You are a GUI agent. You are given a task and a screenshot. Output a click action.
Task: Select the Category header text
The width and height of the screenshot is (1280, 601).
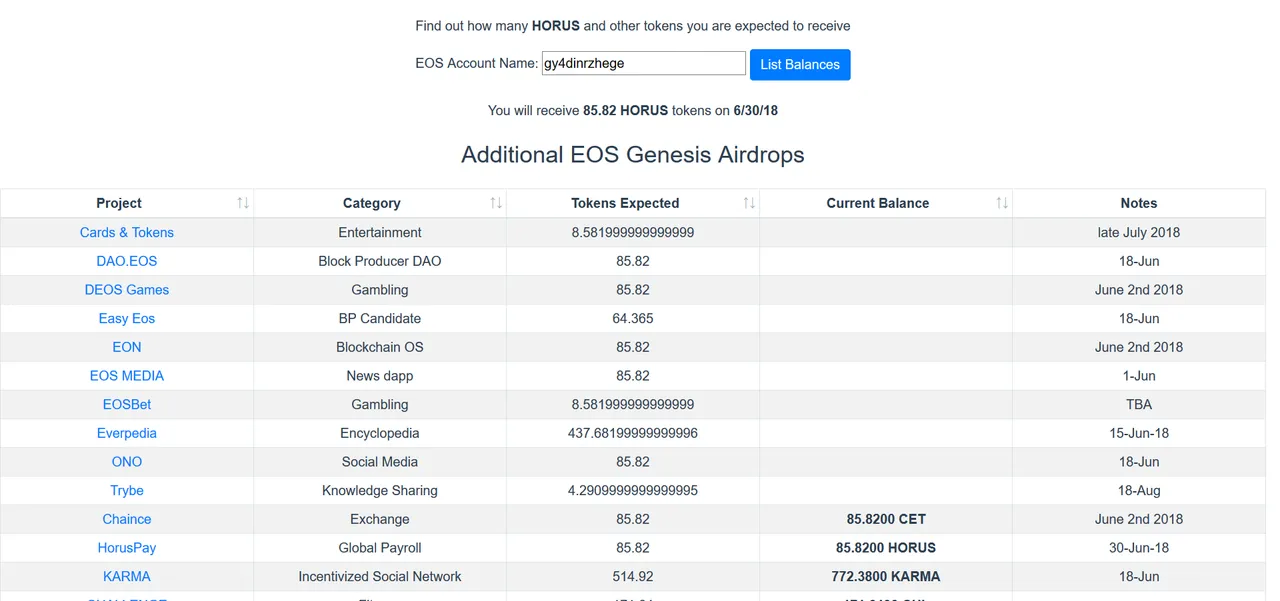372,203
